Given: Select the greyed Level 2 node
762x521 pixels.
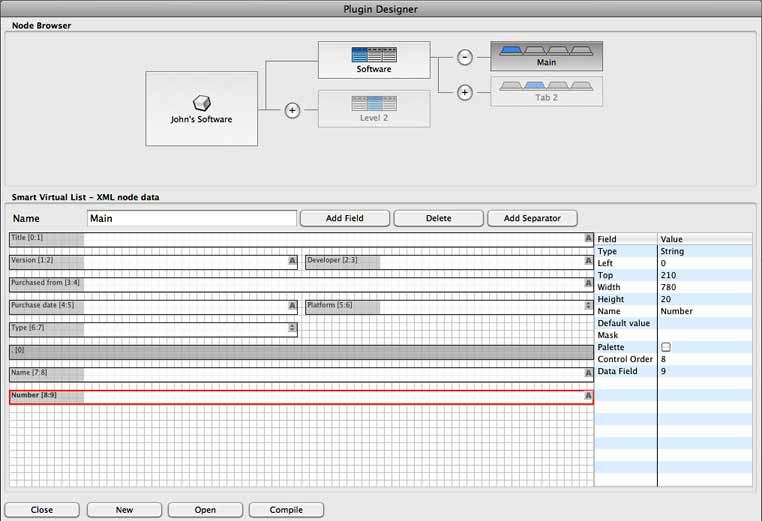Looking at the screenshot, I should pyautogui.click(x=374, y=108).
